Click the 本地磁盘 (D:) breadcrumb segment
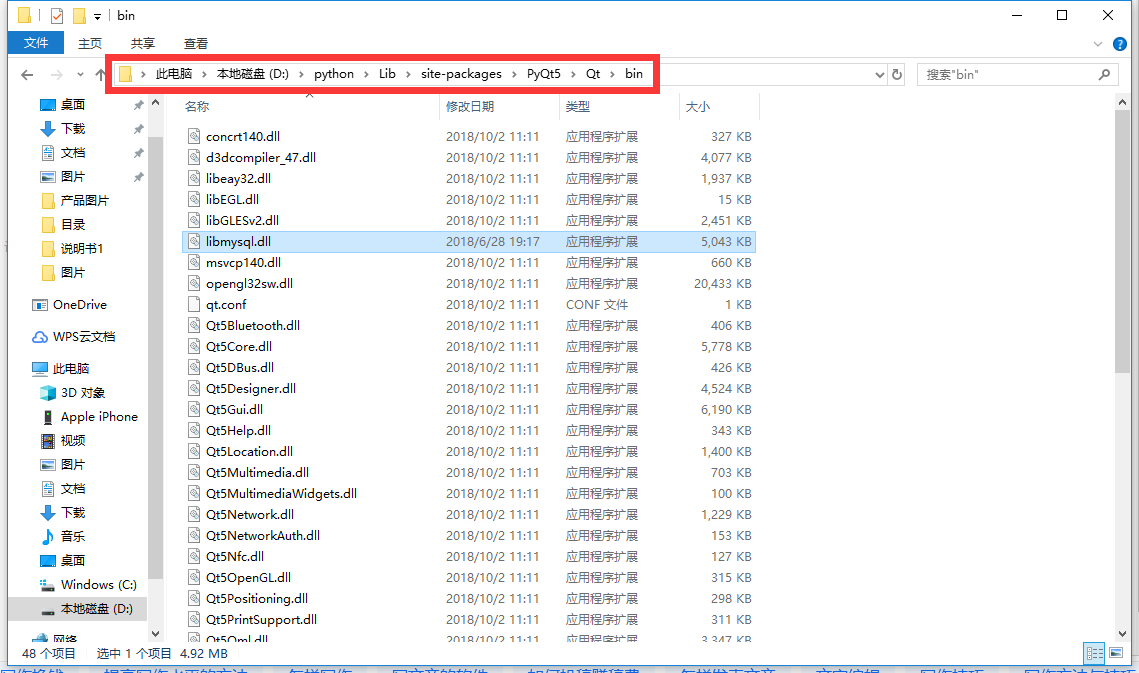1139x673 pixels. pos(253,74)
